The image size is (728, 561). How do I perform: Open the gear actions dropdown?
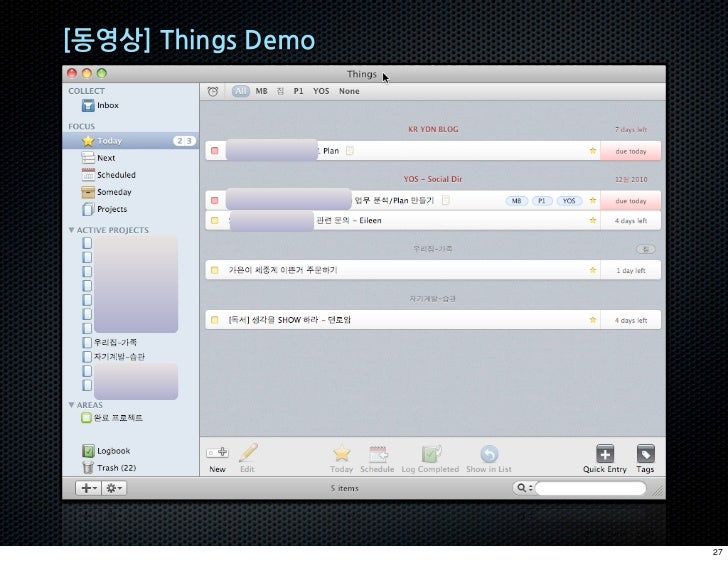(x=114, y=488)
